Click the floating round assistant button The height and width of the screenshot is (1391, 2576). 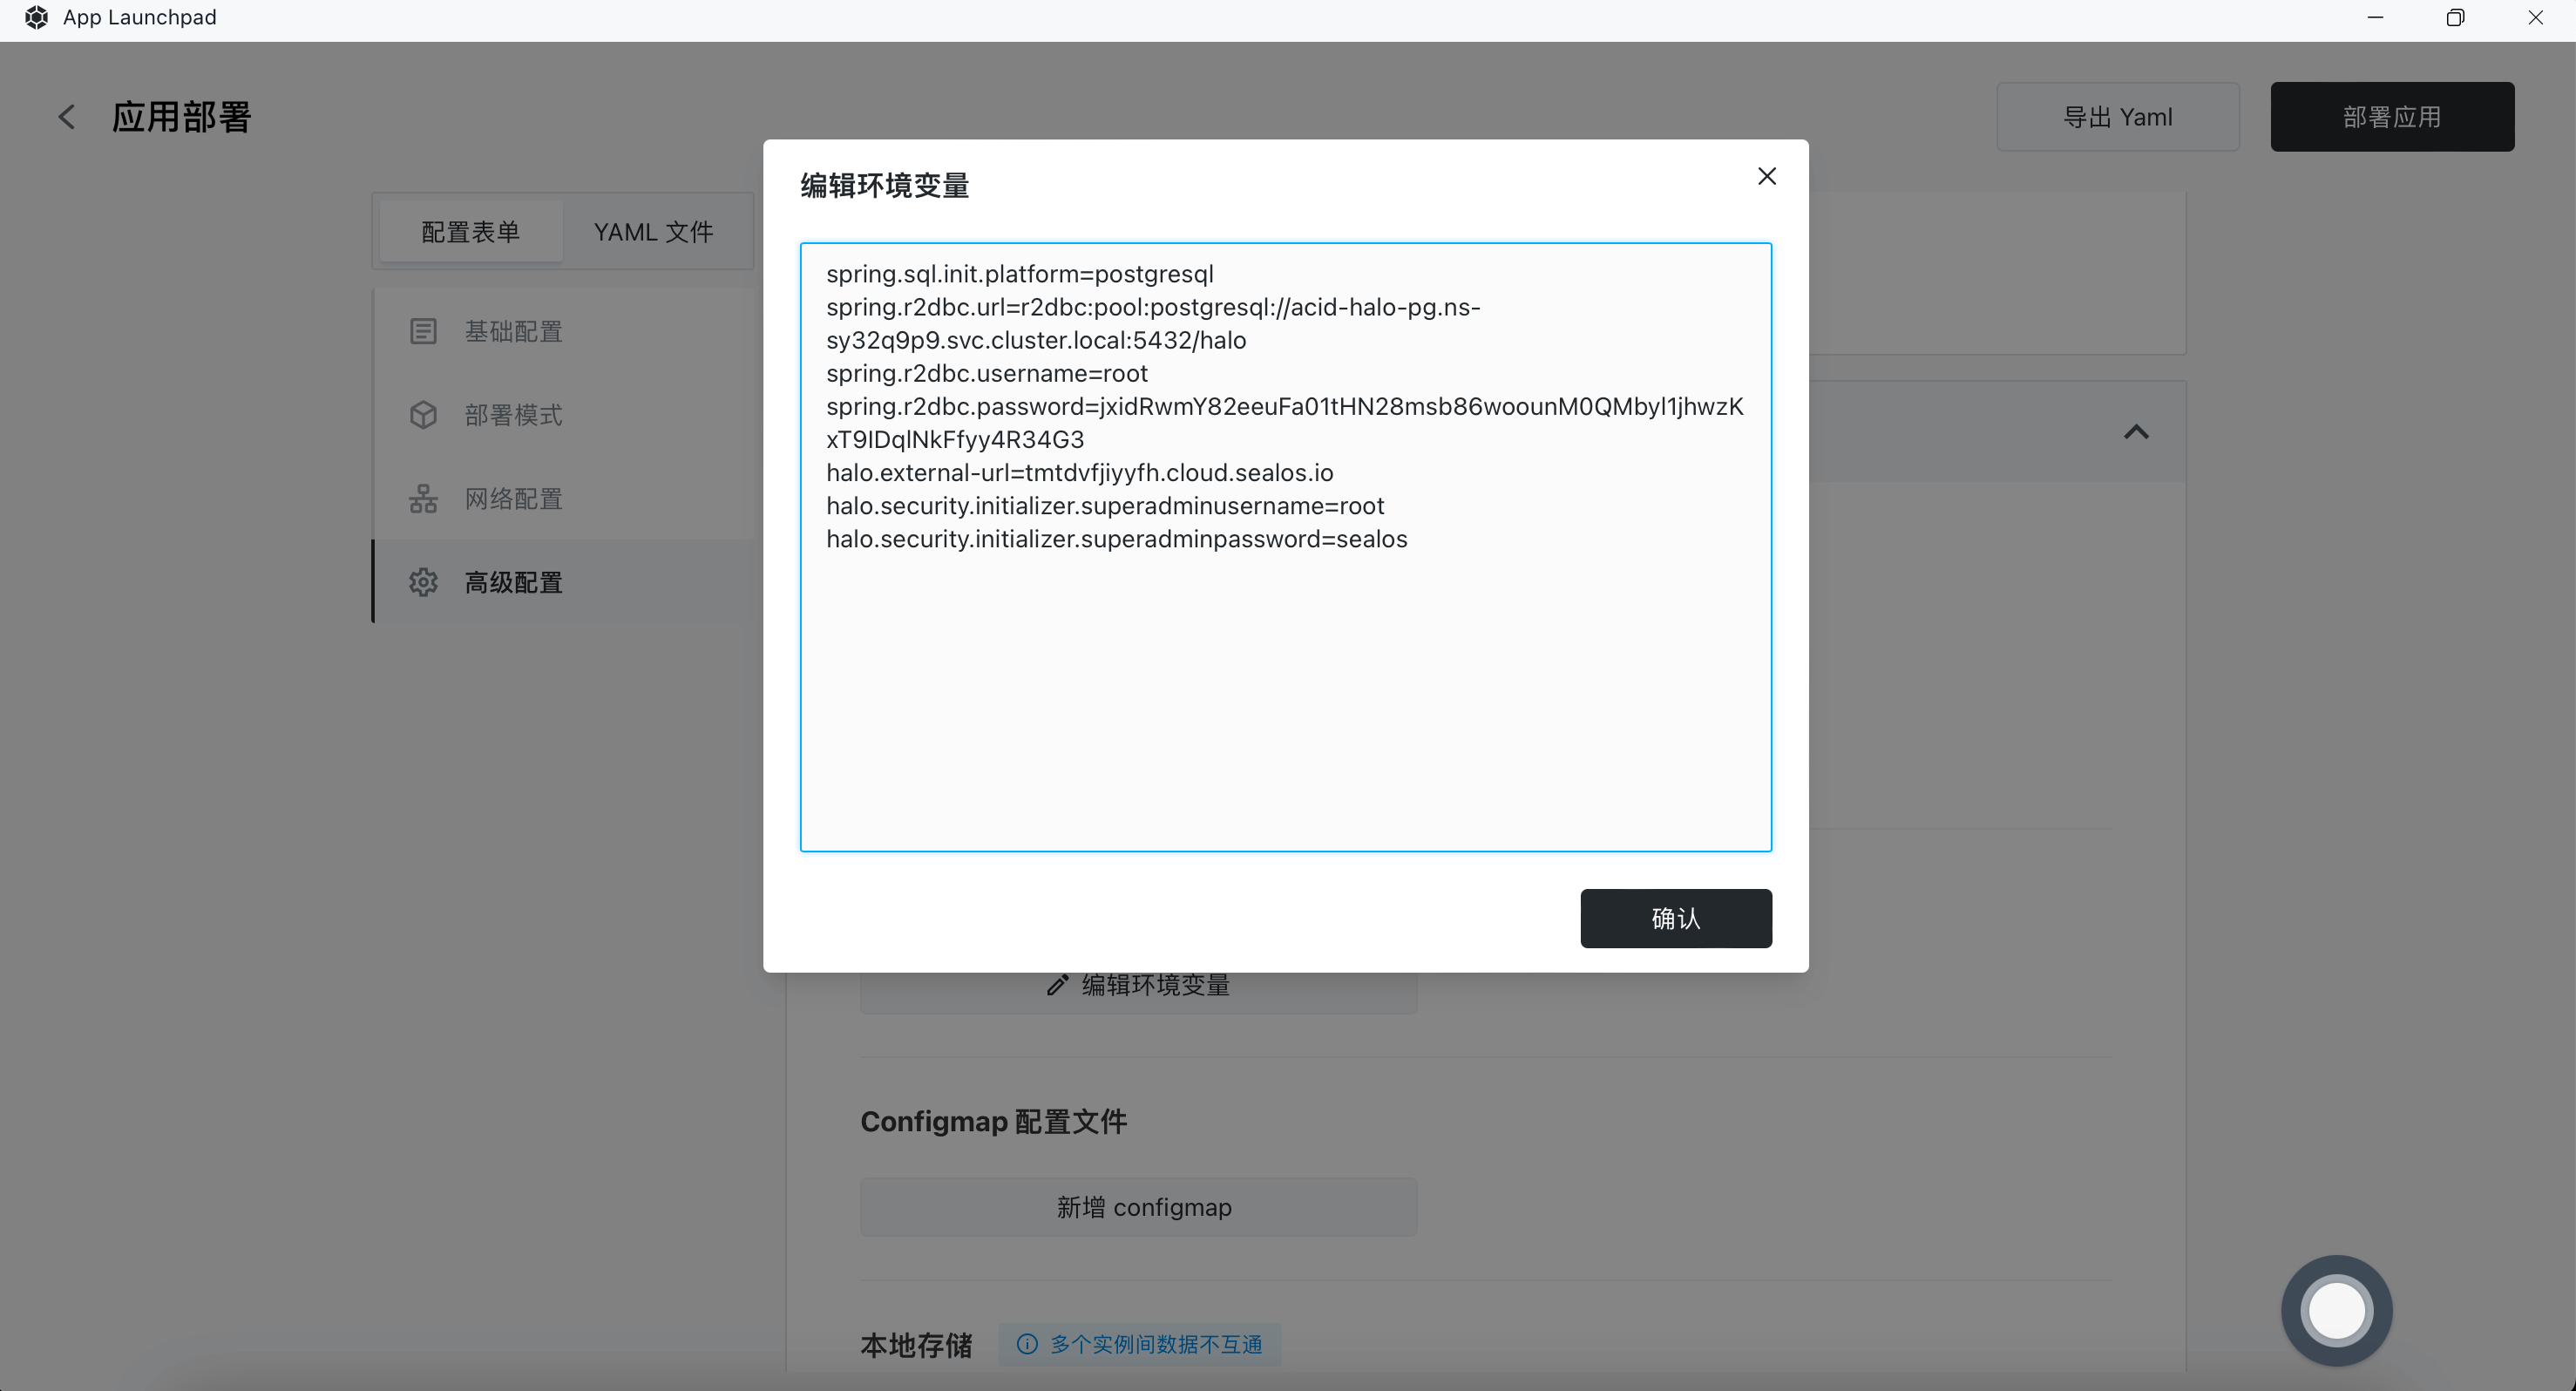[x=2336, y=1310]
